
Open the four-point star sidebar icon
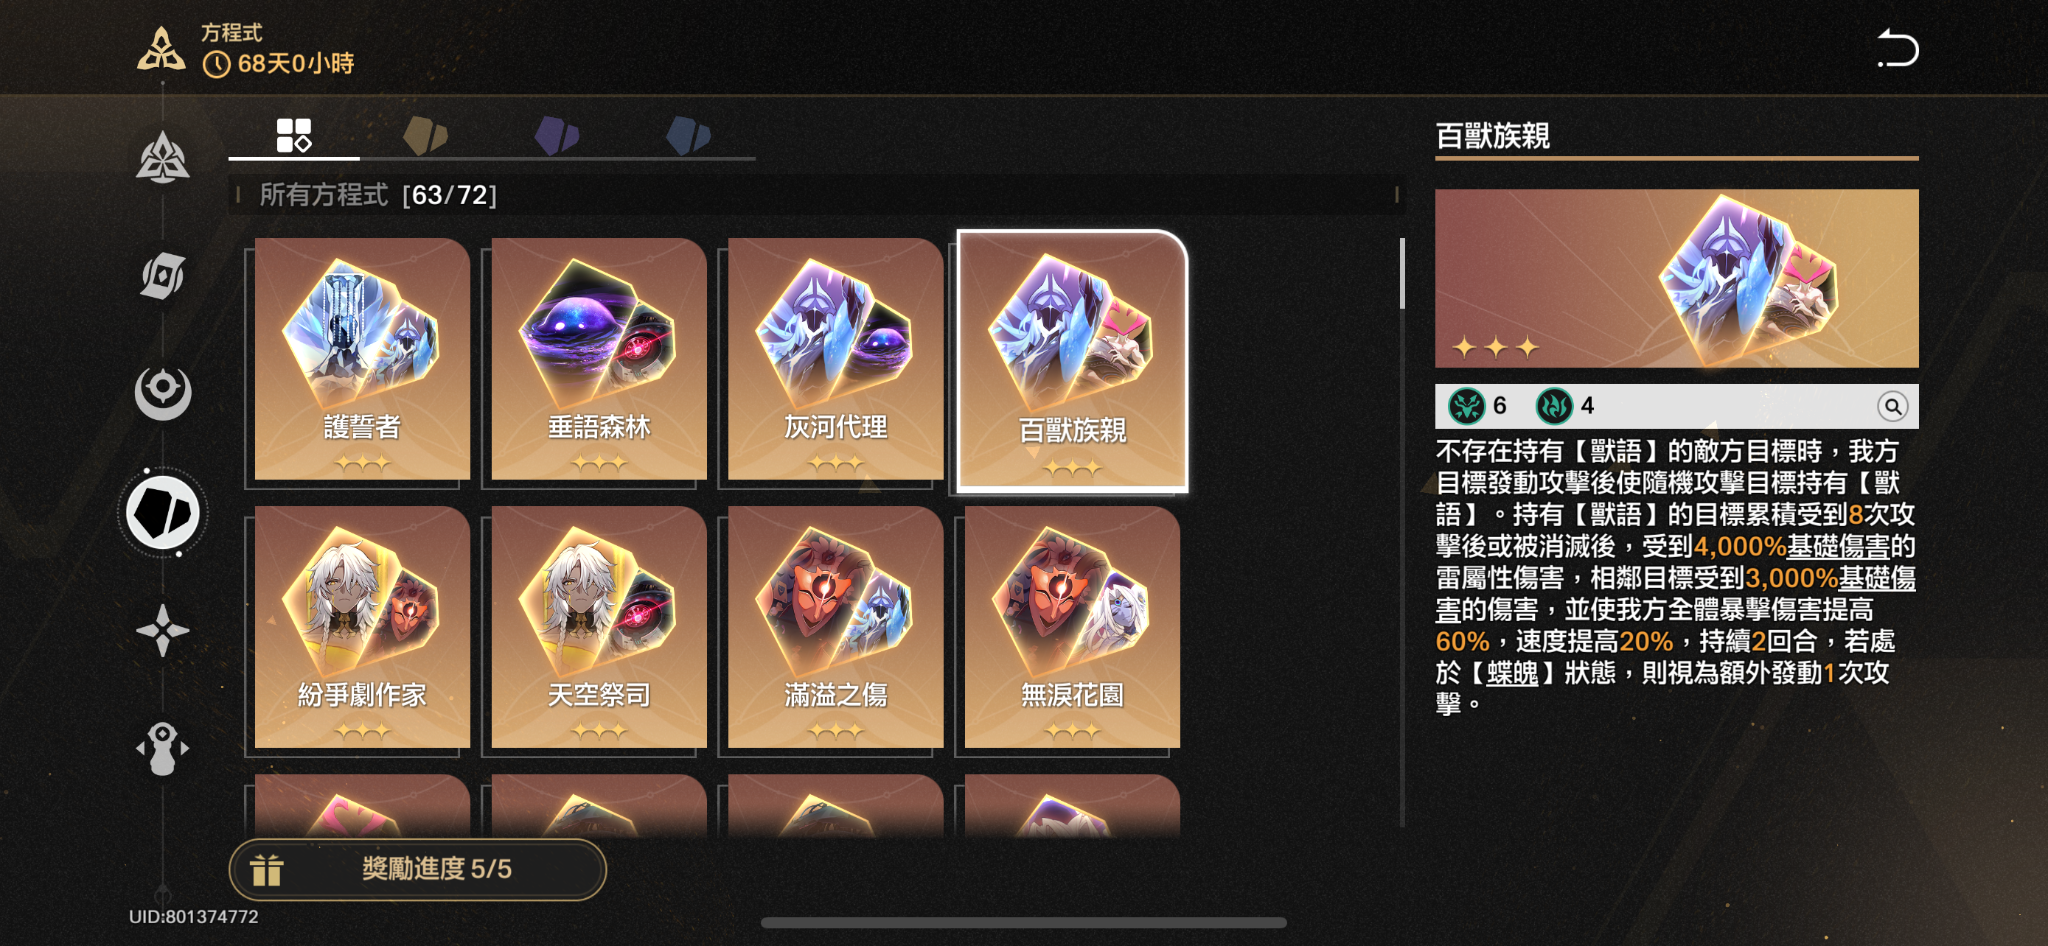tap(162, 631)
